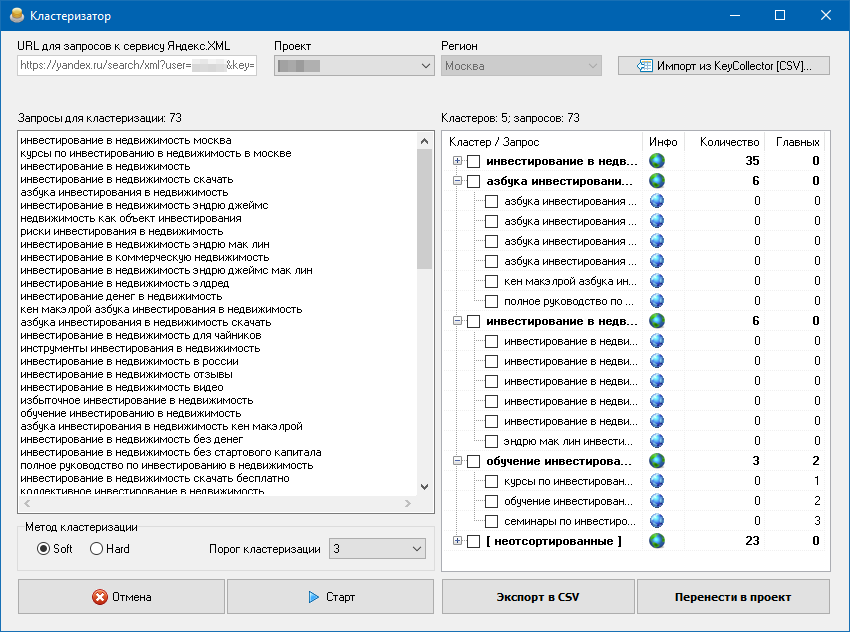The image size is (850, 632).
Task: Click globe icon of обучение инвестирова... cluster
Action: (x=656, y=461)
